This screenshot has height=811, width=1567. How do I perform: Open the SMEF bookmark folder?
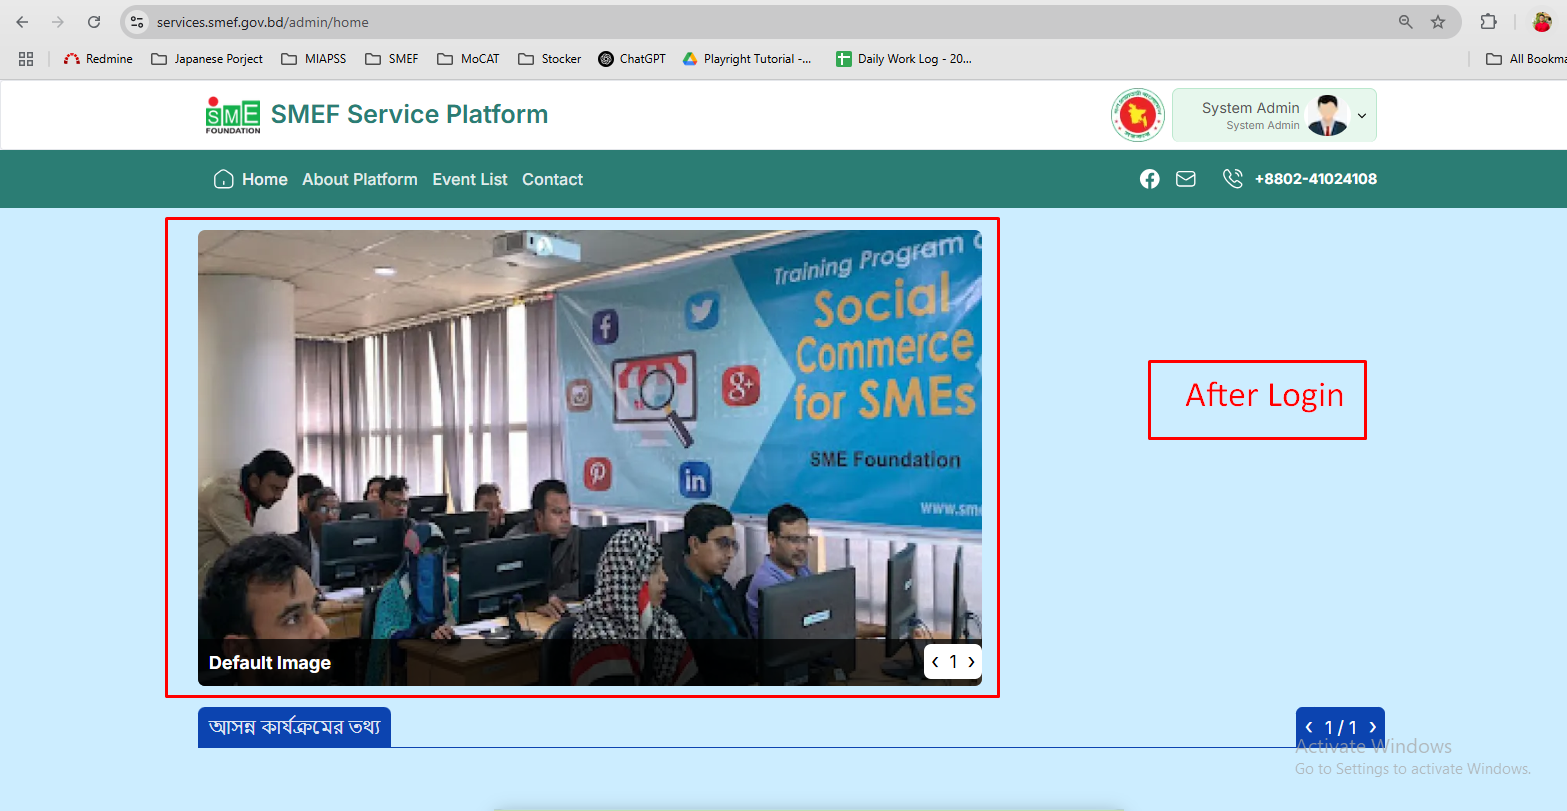[x=392, y=59]
